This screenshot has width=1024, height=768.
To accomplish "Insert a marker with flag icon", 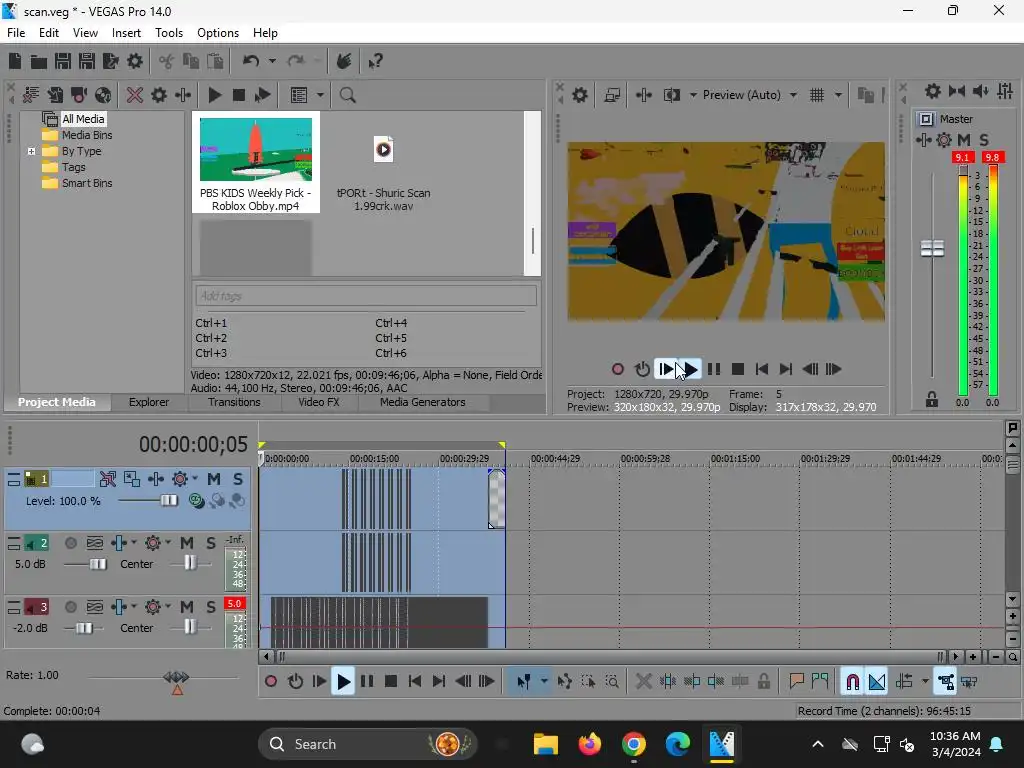I will tap(796, 682).
